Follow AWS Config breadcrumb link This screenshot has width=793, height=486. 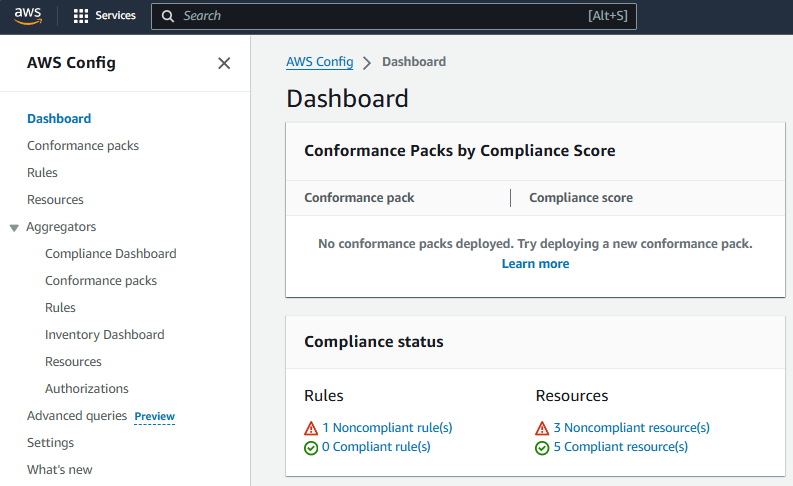(x=320, y=62)
